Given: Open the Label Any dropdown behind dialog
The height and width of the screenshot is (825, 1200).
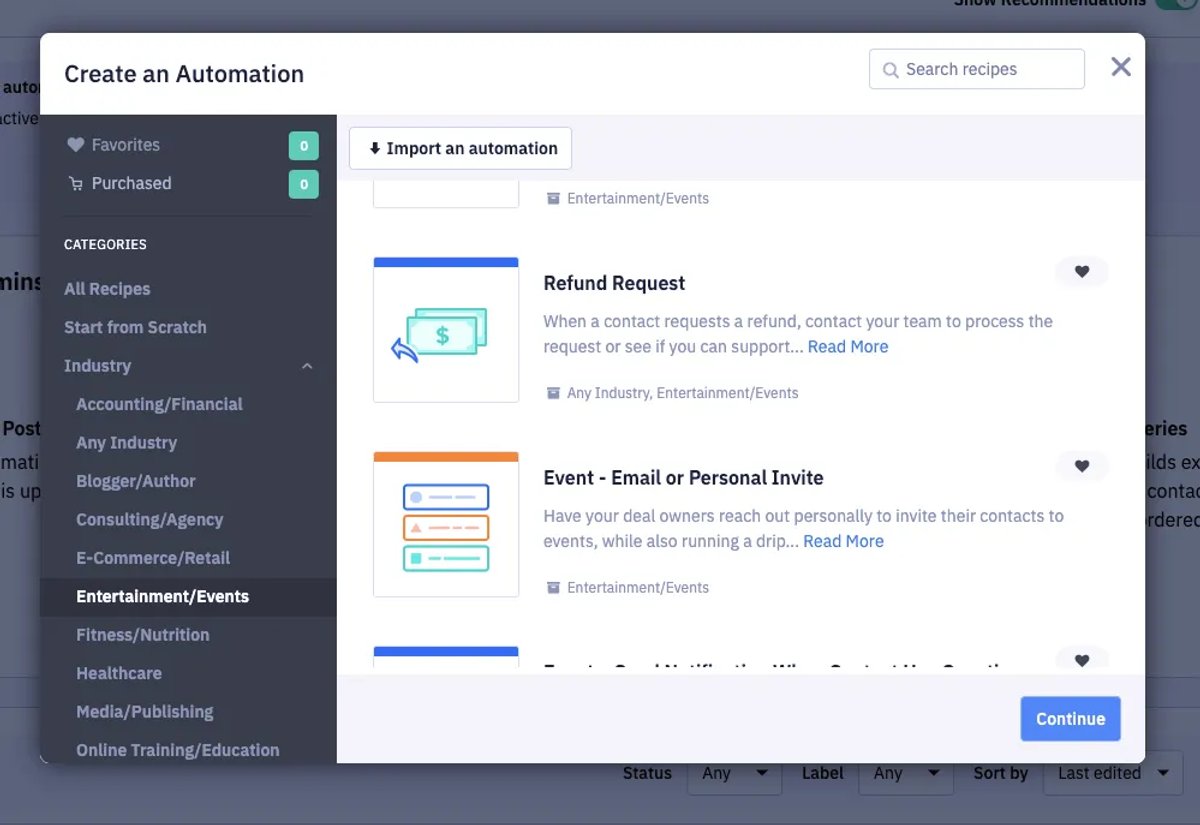Looking at the screenshot, I should pos(906,773).
